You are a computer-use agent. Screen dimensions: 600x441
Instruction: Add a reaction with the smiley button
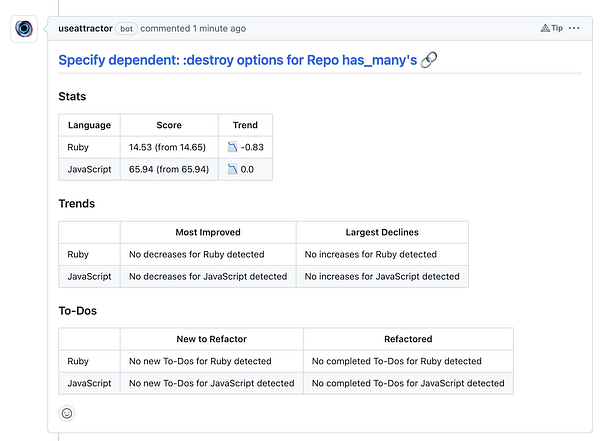68,413
